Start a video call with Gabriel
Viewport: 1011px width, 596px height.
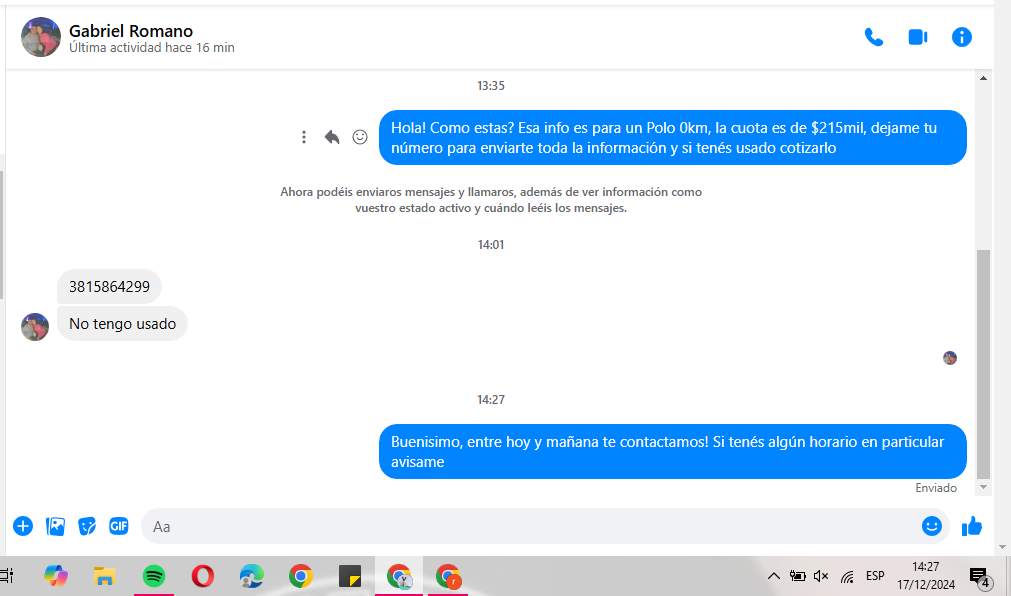917,37
